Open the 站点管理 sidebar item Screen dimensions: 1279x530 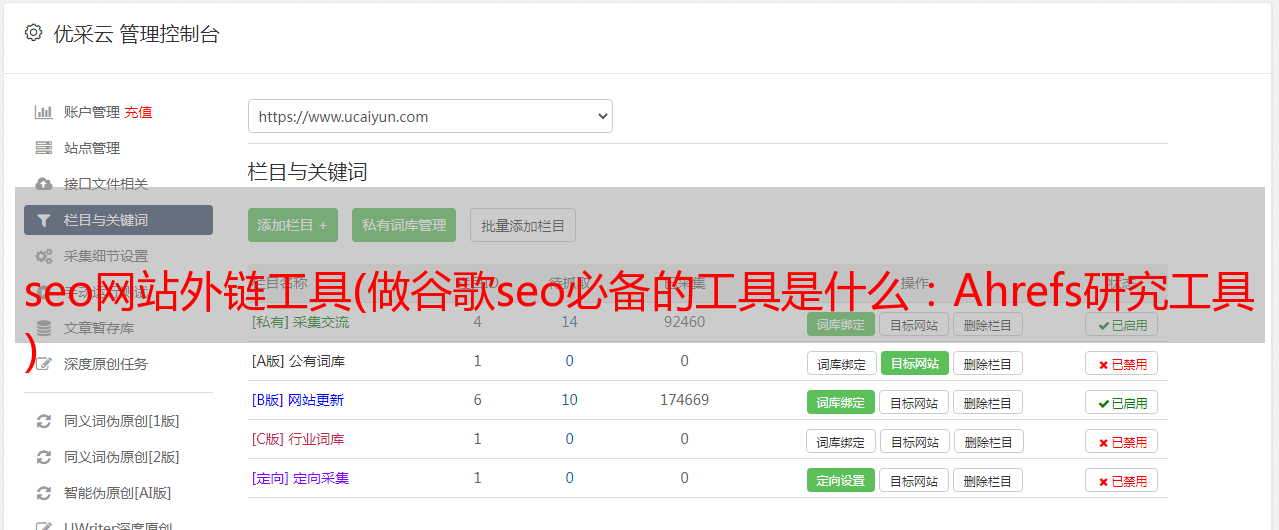pyautogui.click(x=92, y=148)
